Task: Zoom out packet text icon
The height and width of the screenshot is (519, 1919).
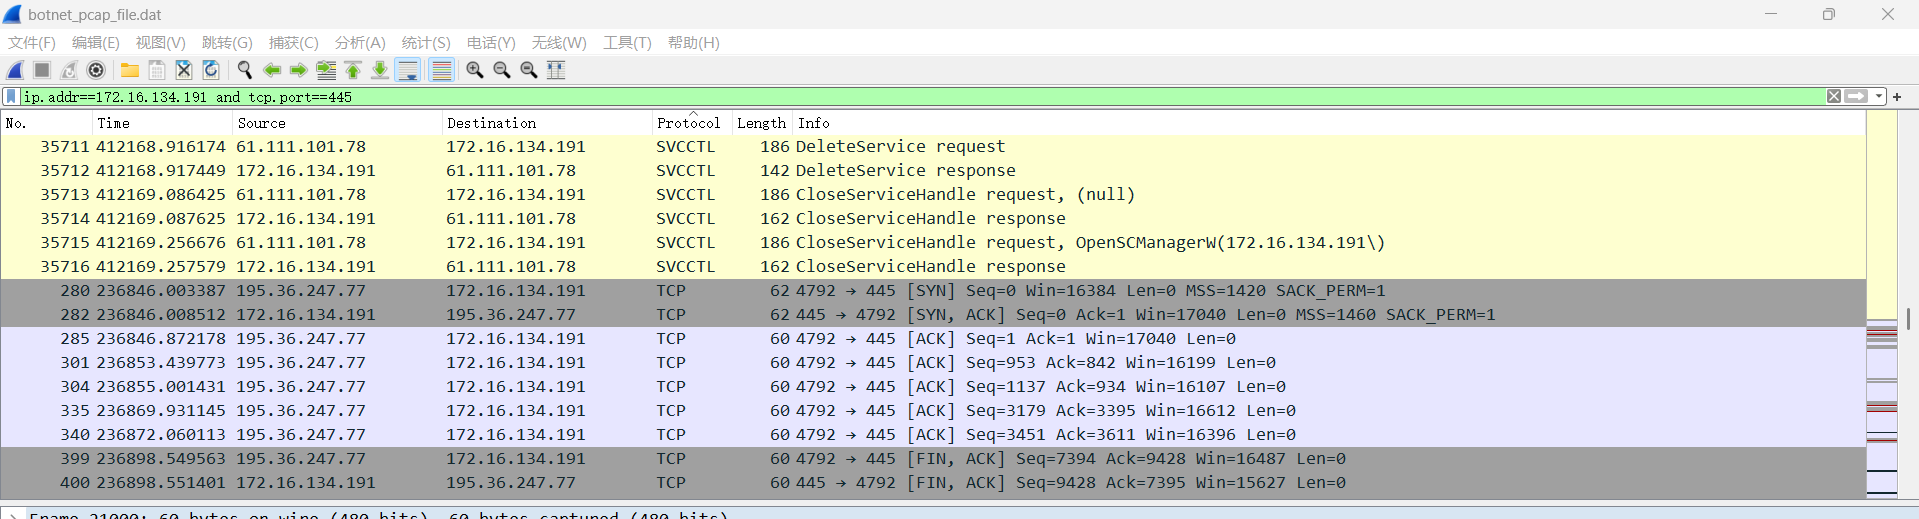Action: point(502,70)
